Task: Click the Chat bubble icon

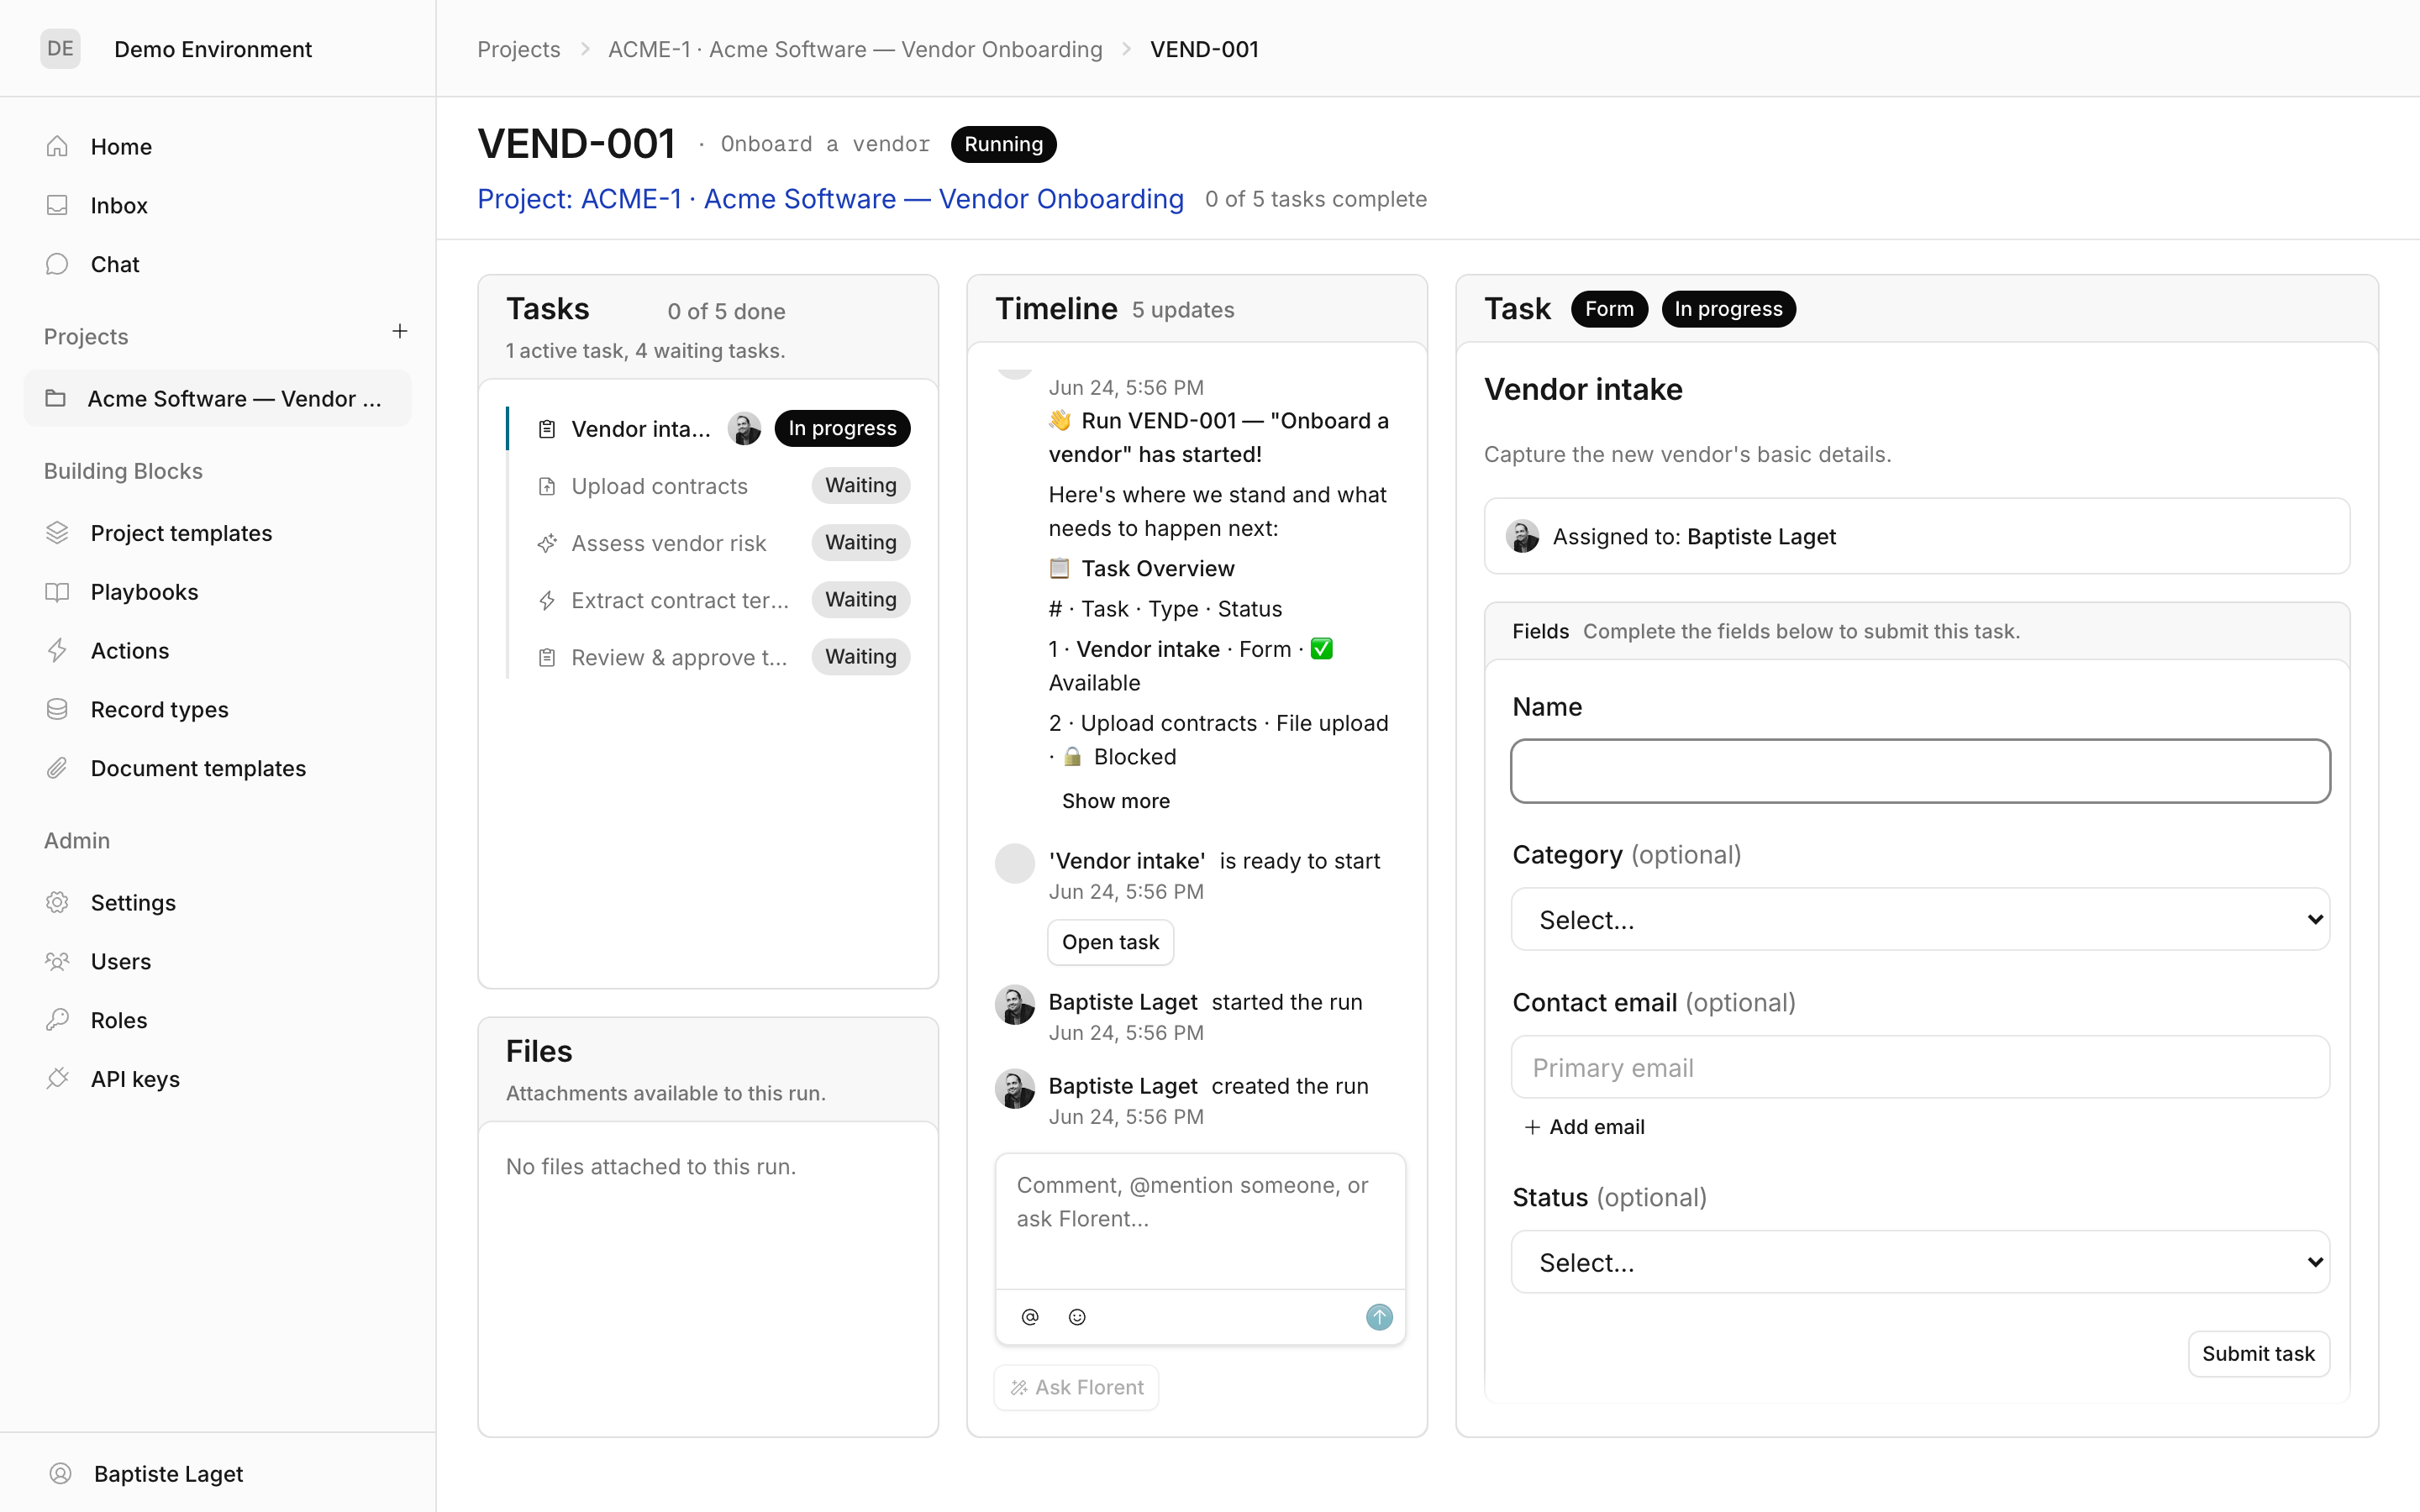Action: click(57, 264)
